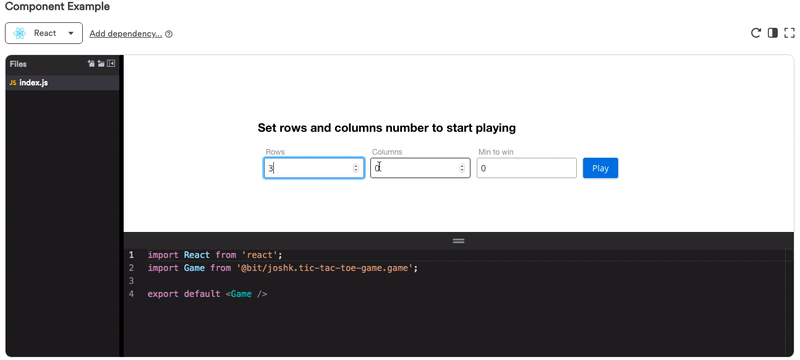
Task: Click the blue Play button
Action: 601,168
